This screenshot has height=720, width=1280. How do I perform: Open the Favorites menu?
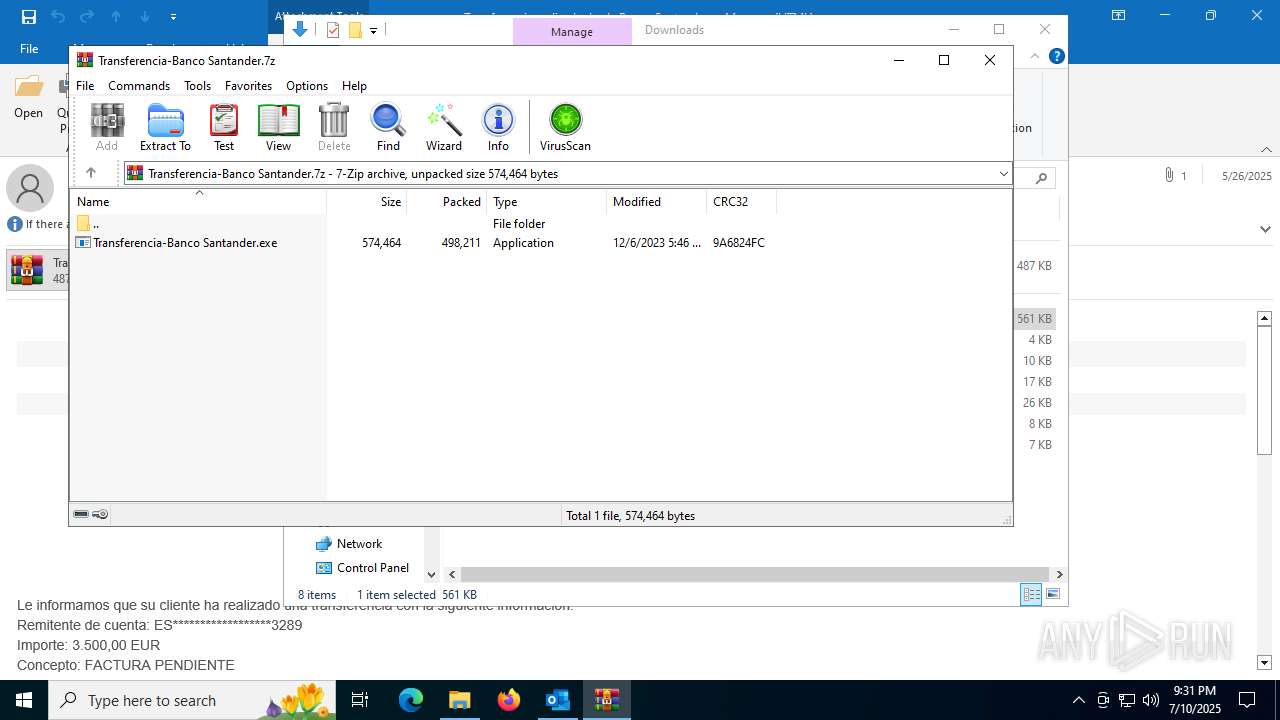[248, 86]
